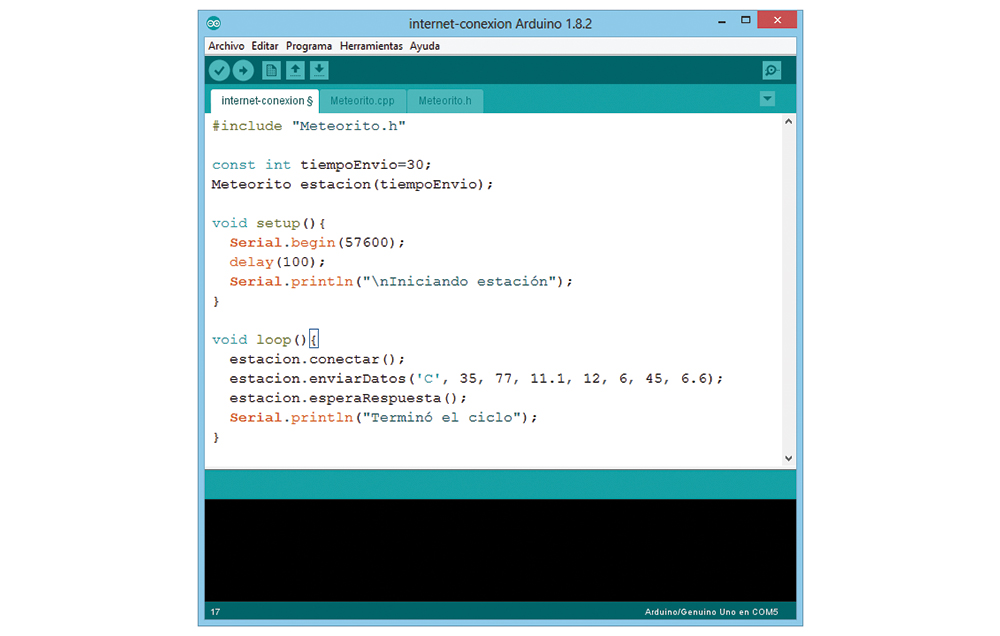The image size is (1000, 636).
Task: Click the Arduino logo in title bar
Action: pyautogui.click(x=214, y=23)
